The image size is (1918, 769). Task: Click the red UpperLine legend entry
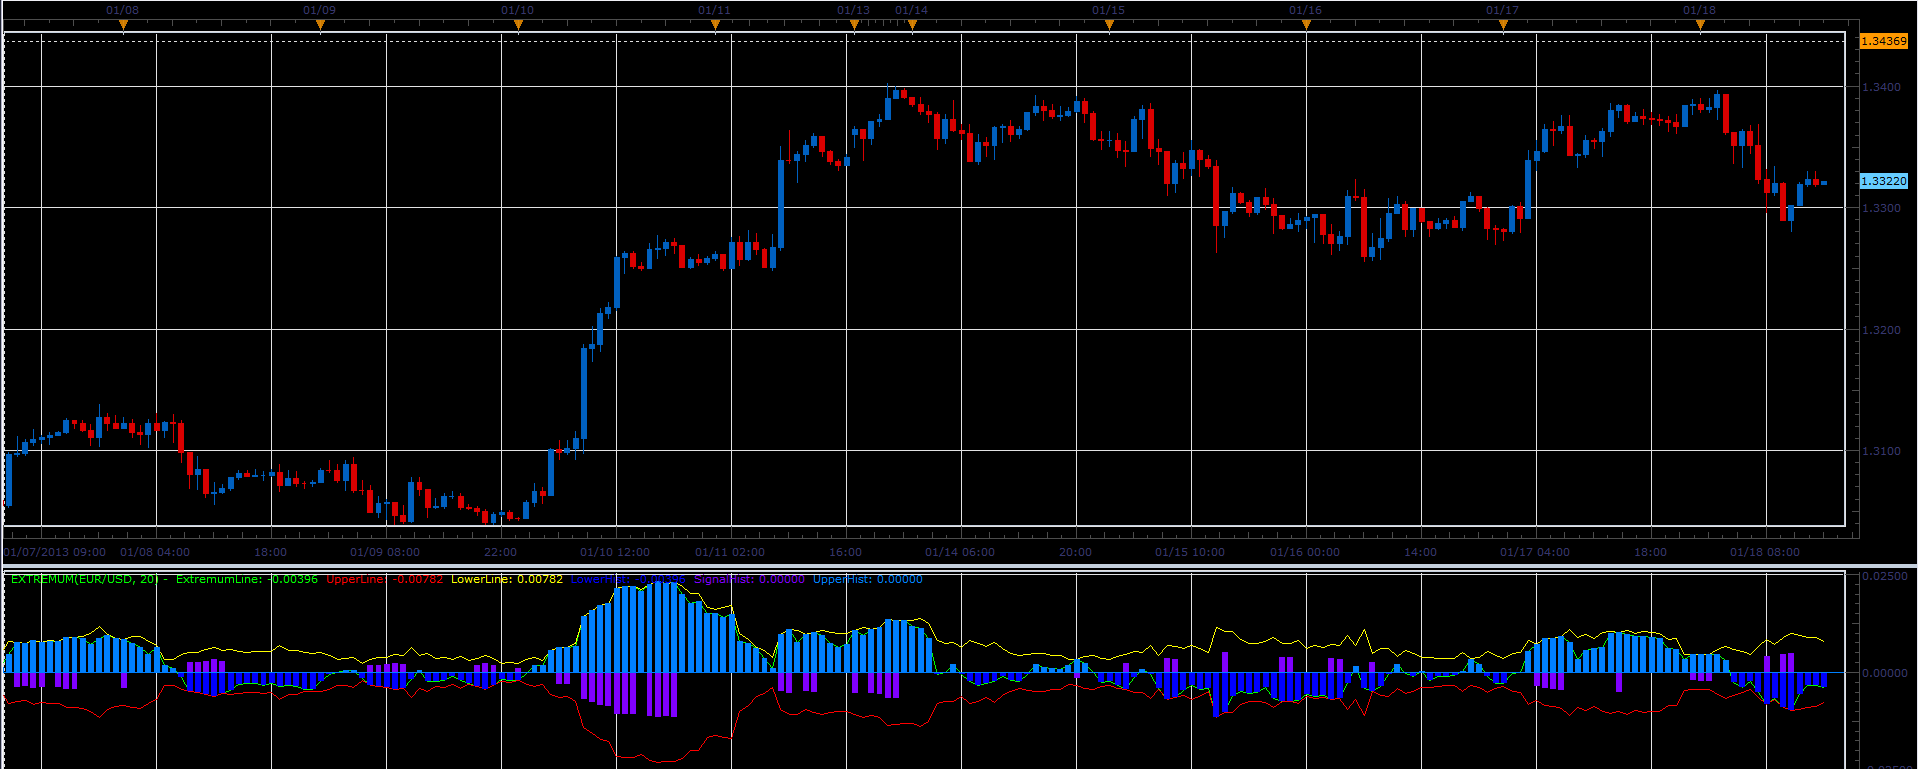[385, 579]
